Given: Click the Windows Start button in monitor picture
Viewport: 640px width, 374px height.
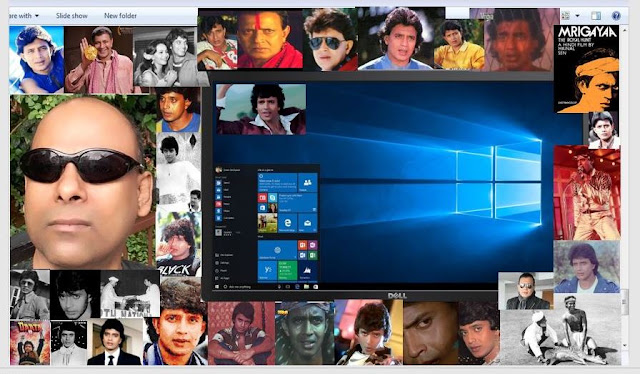Looking at the screenshot, I should 217,287.
